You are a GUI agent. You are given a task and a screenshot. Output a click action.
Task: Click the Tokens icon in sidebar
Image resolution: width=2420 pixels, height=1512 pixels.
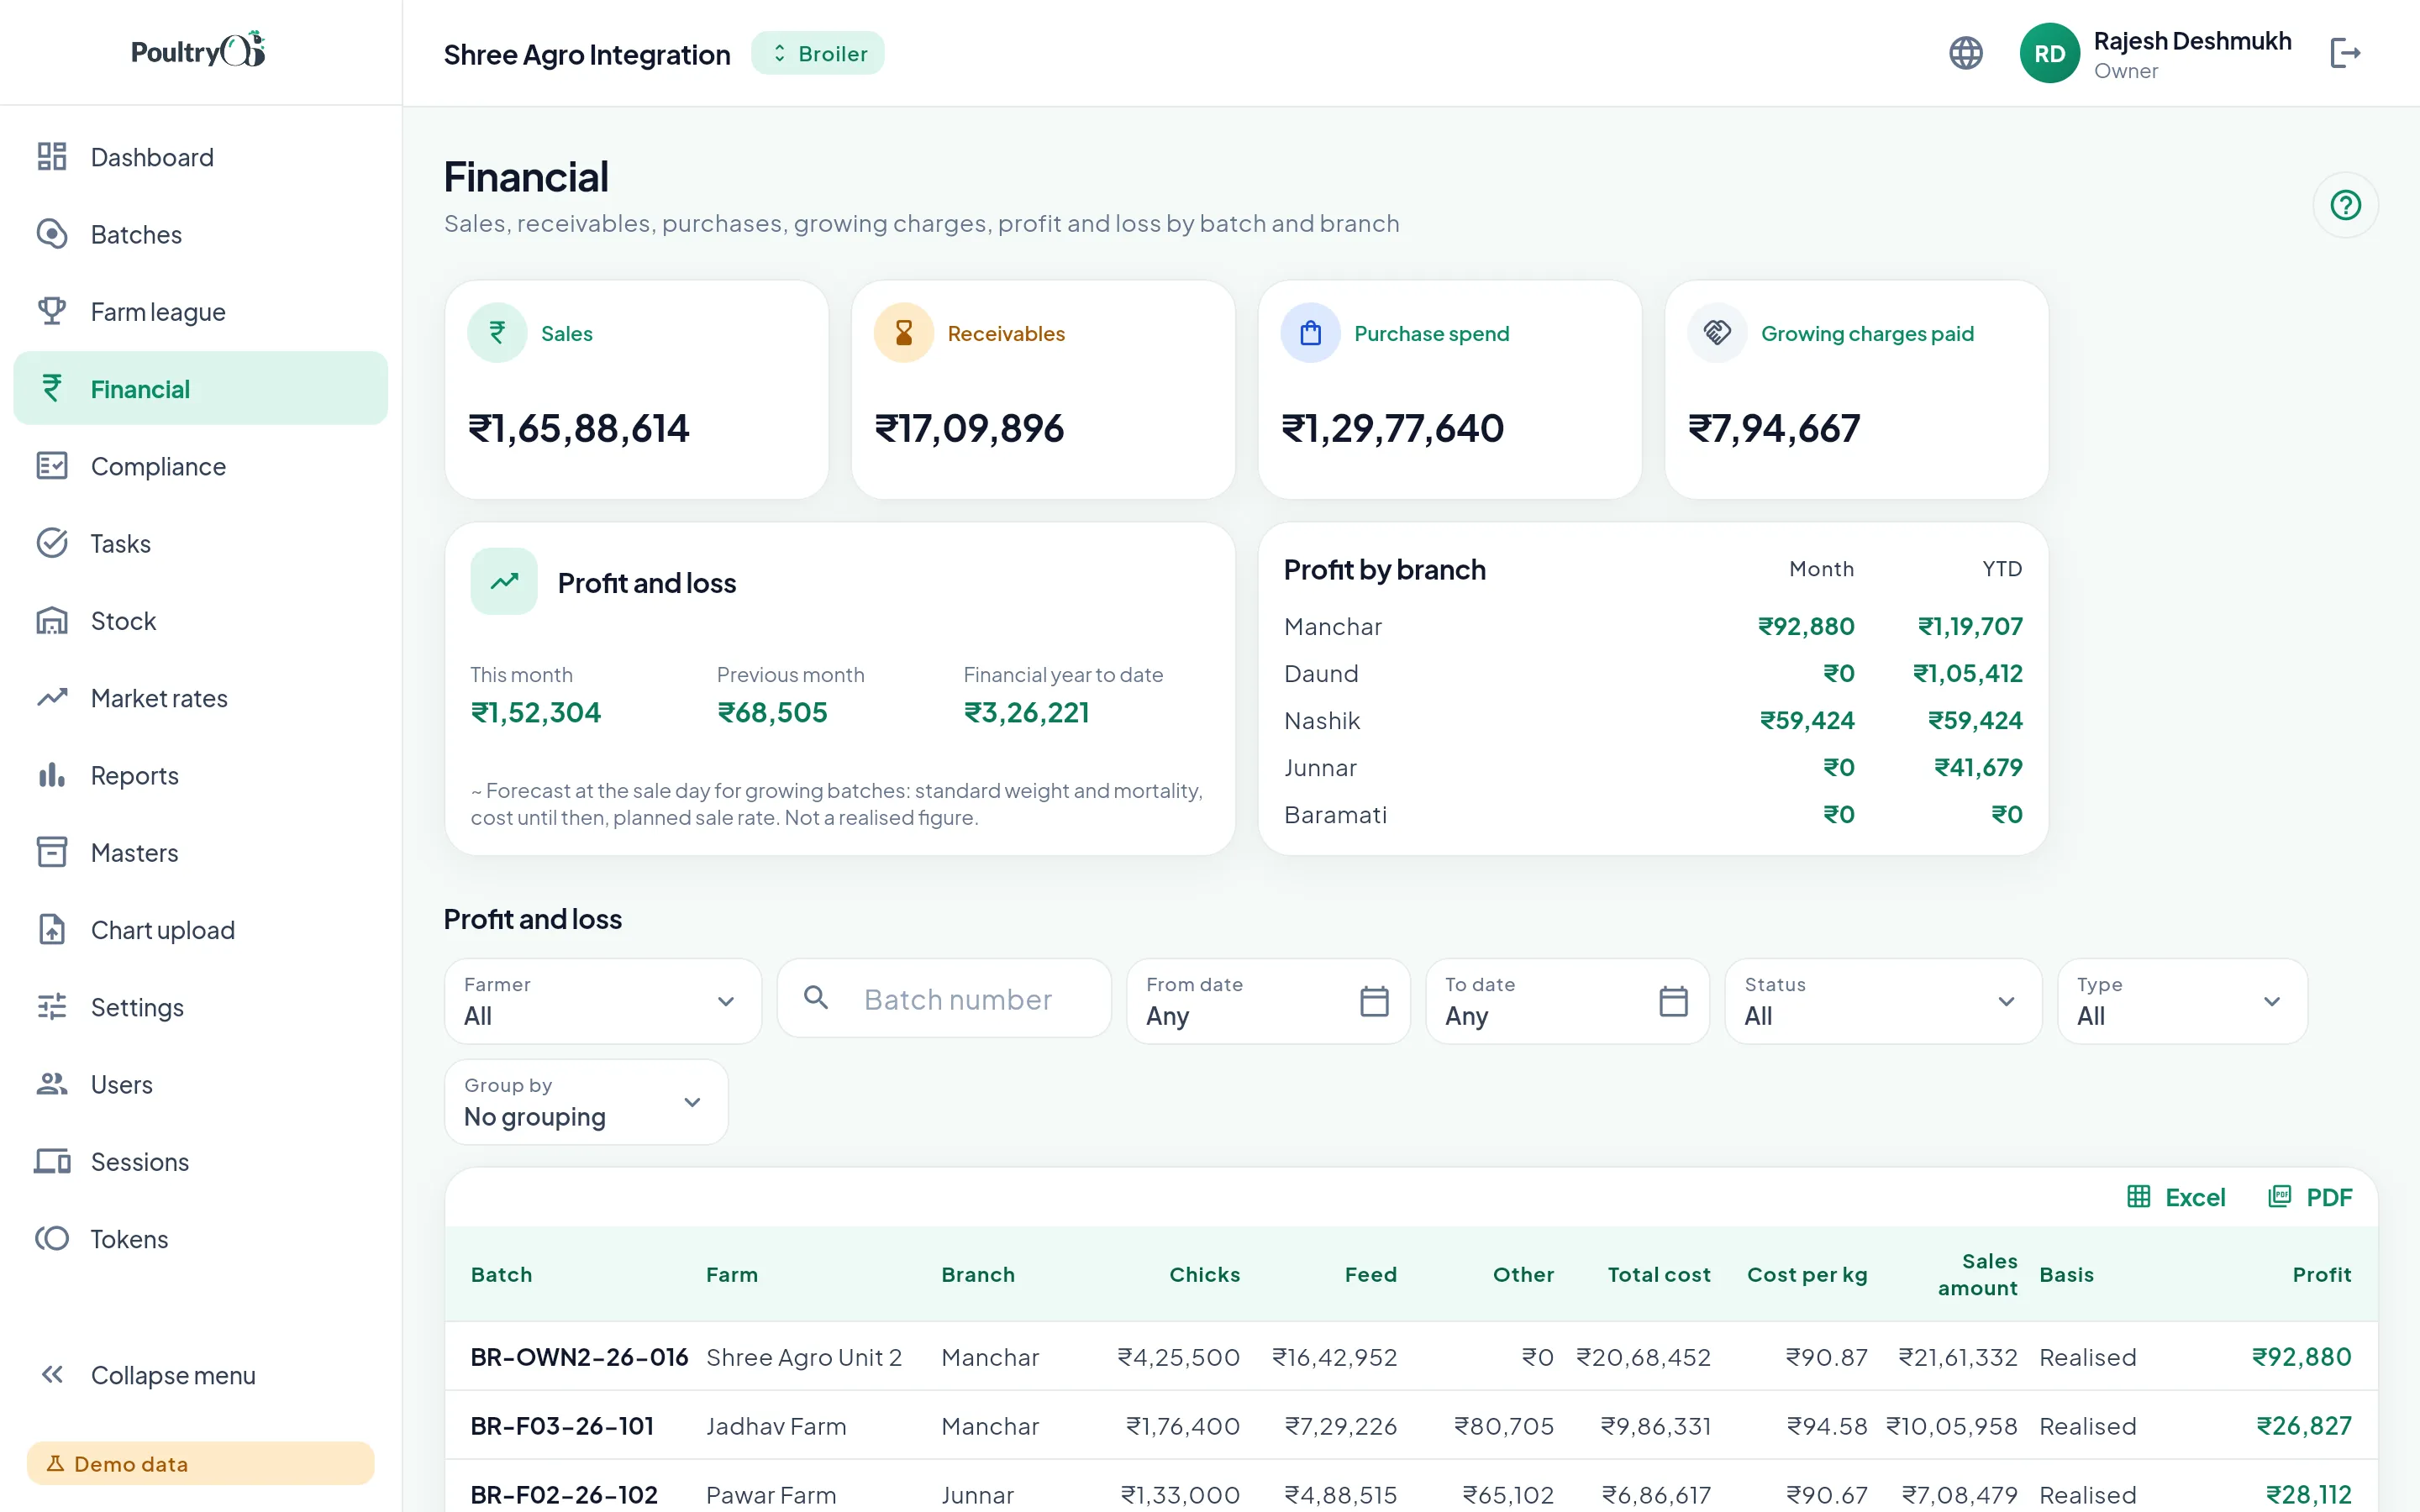tap(52, 1239)
